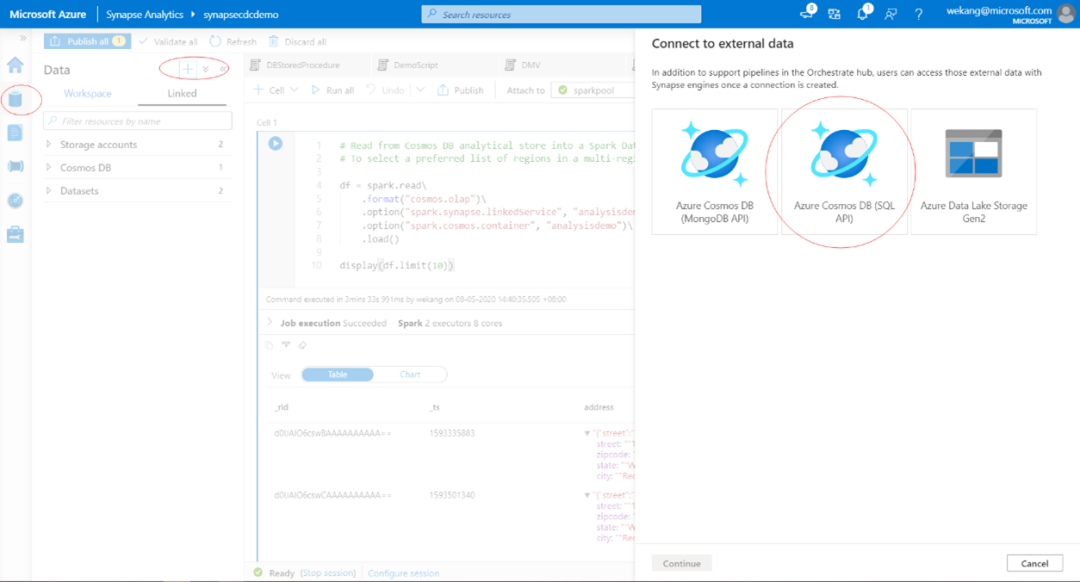Switch to Workspace tab
The image size is (1080, 582).
tap(87, 94)
